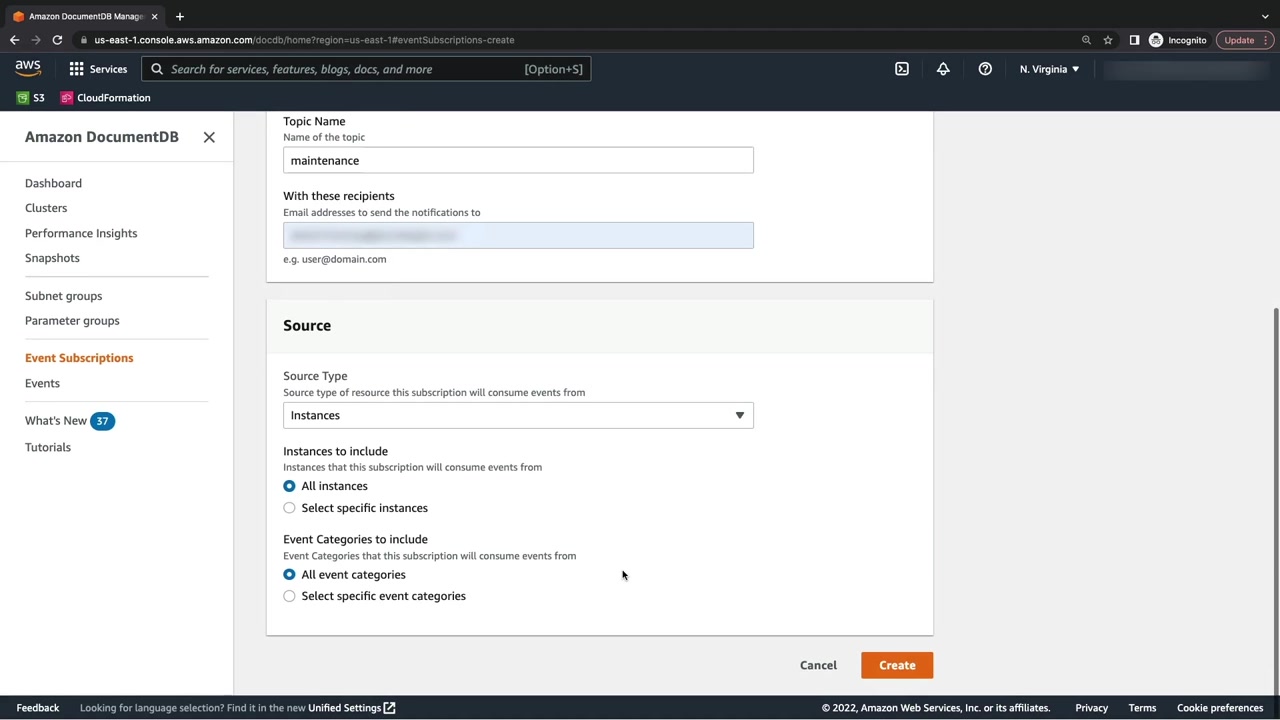Focus the AWS services search box

(x=366, y=69)
